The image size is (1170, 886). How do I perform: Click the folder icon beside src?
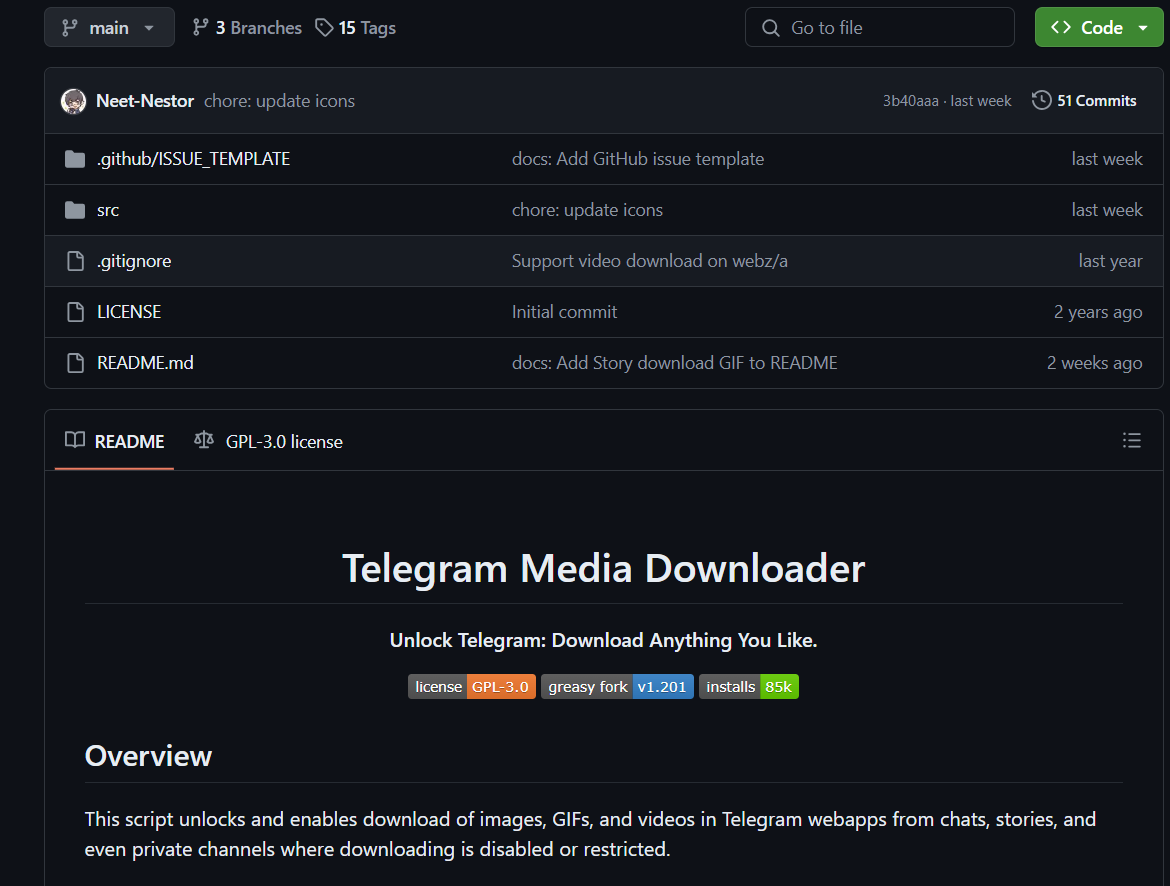75,209
